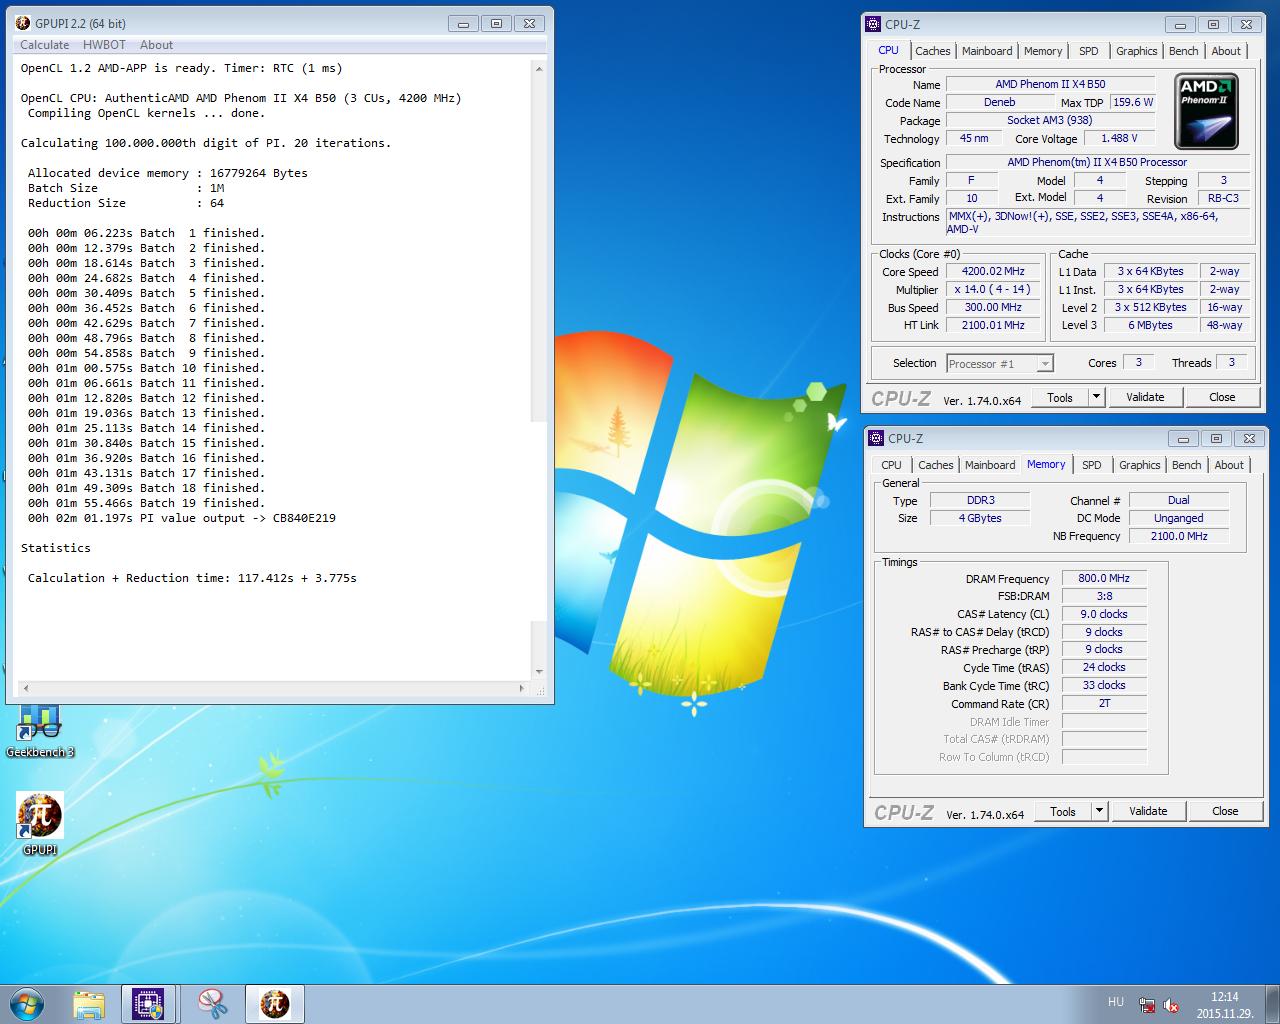This screenshot has height=1024, width=1280.
Task: Select the GPUPI taskbar icon
Action: 275,1004
